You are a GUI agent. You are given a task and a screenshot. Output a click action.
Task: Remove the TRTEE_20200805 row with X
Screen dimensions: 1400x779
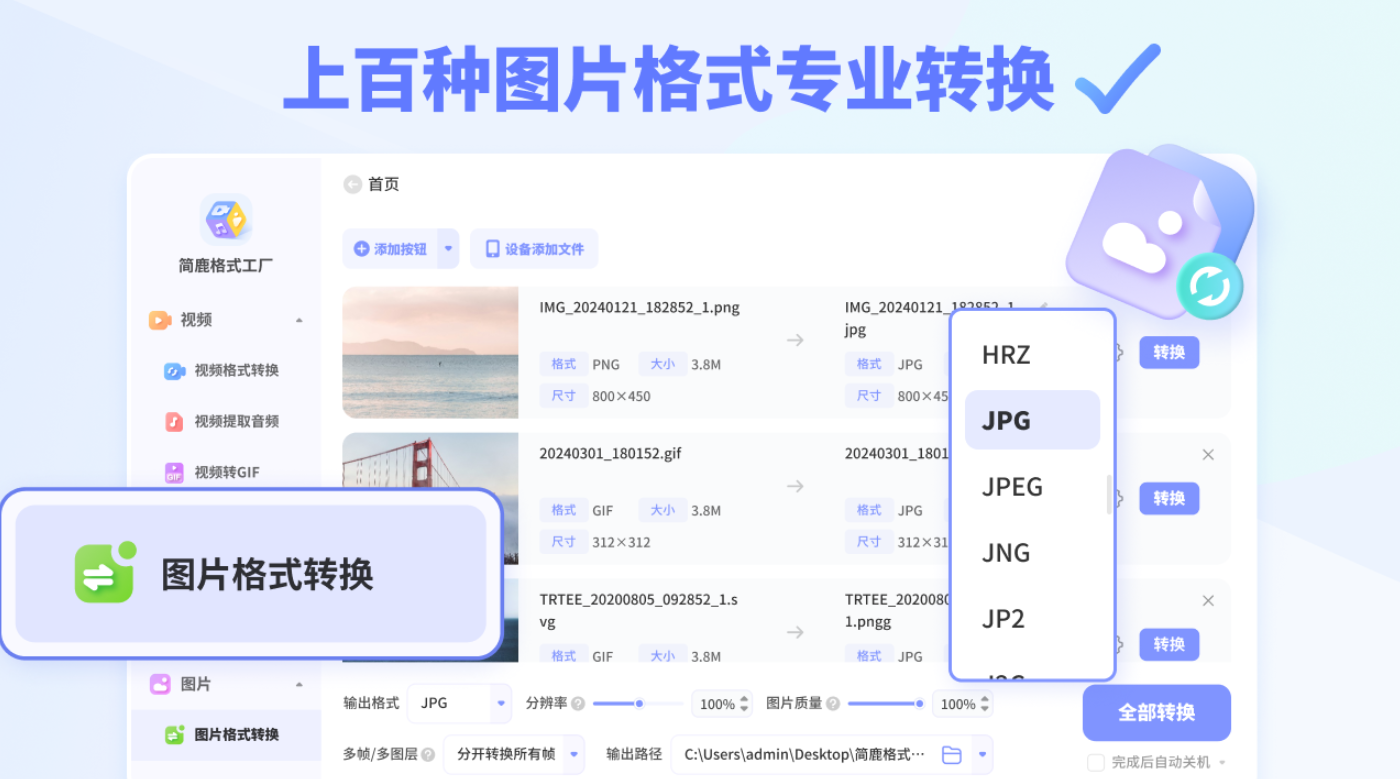[1208, 601]
